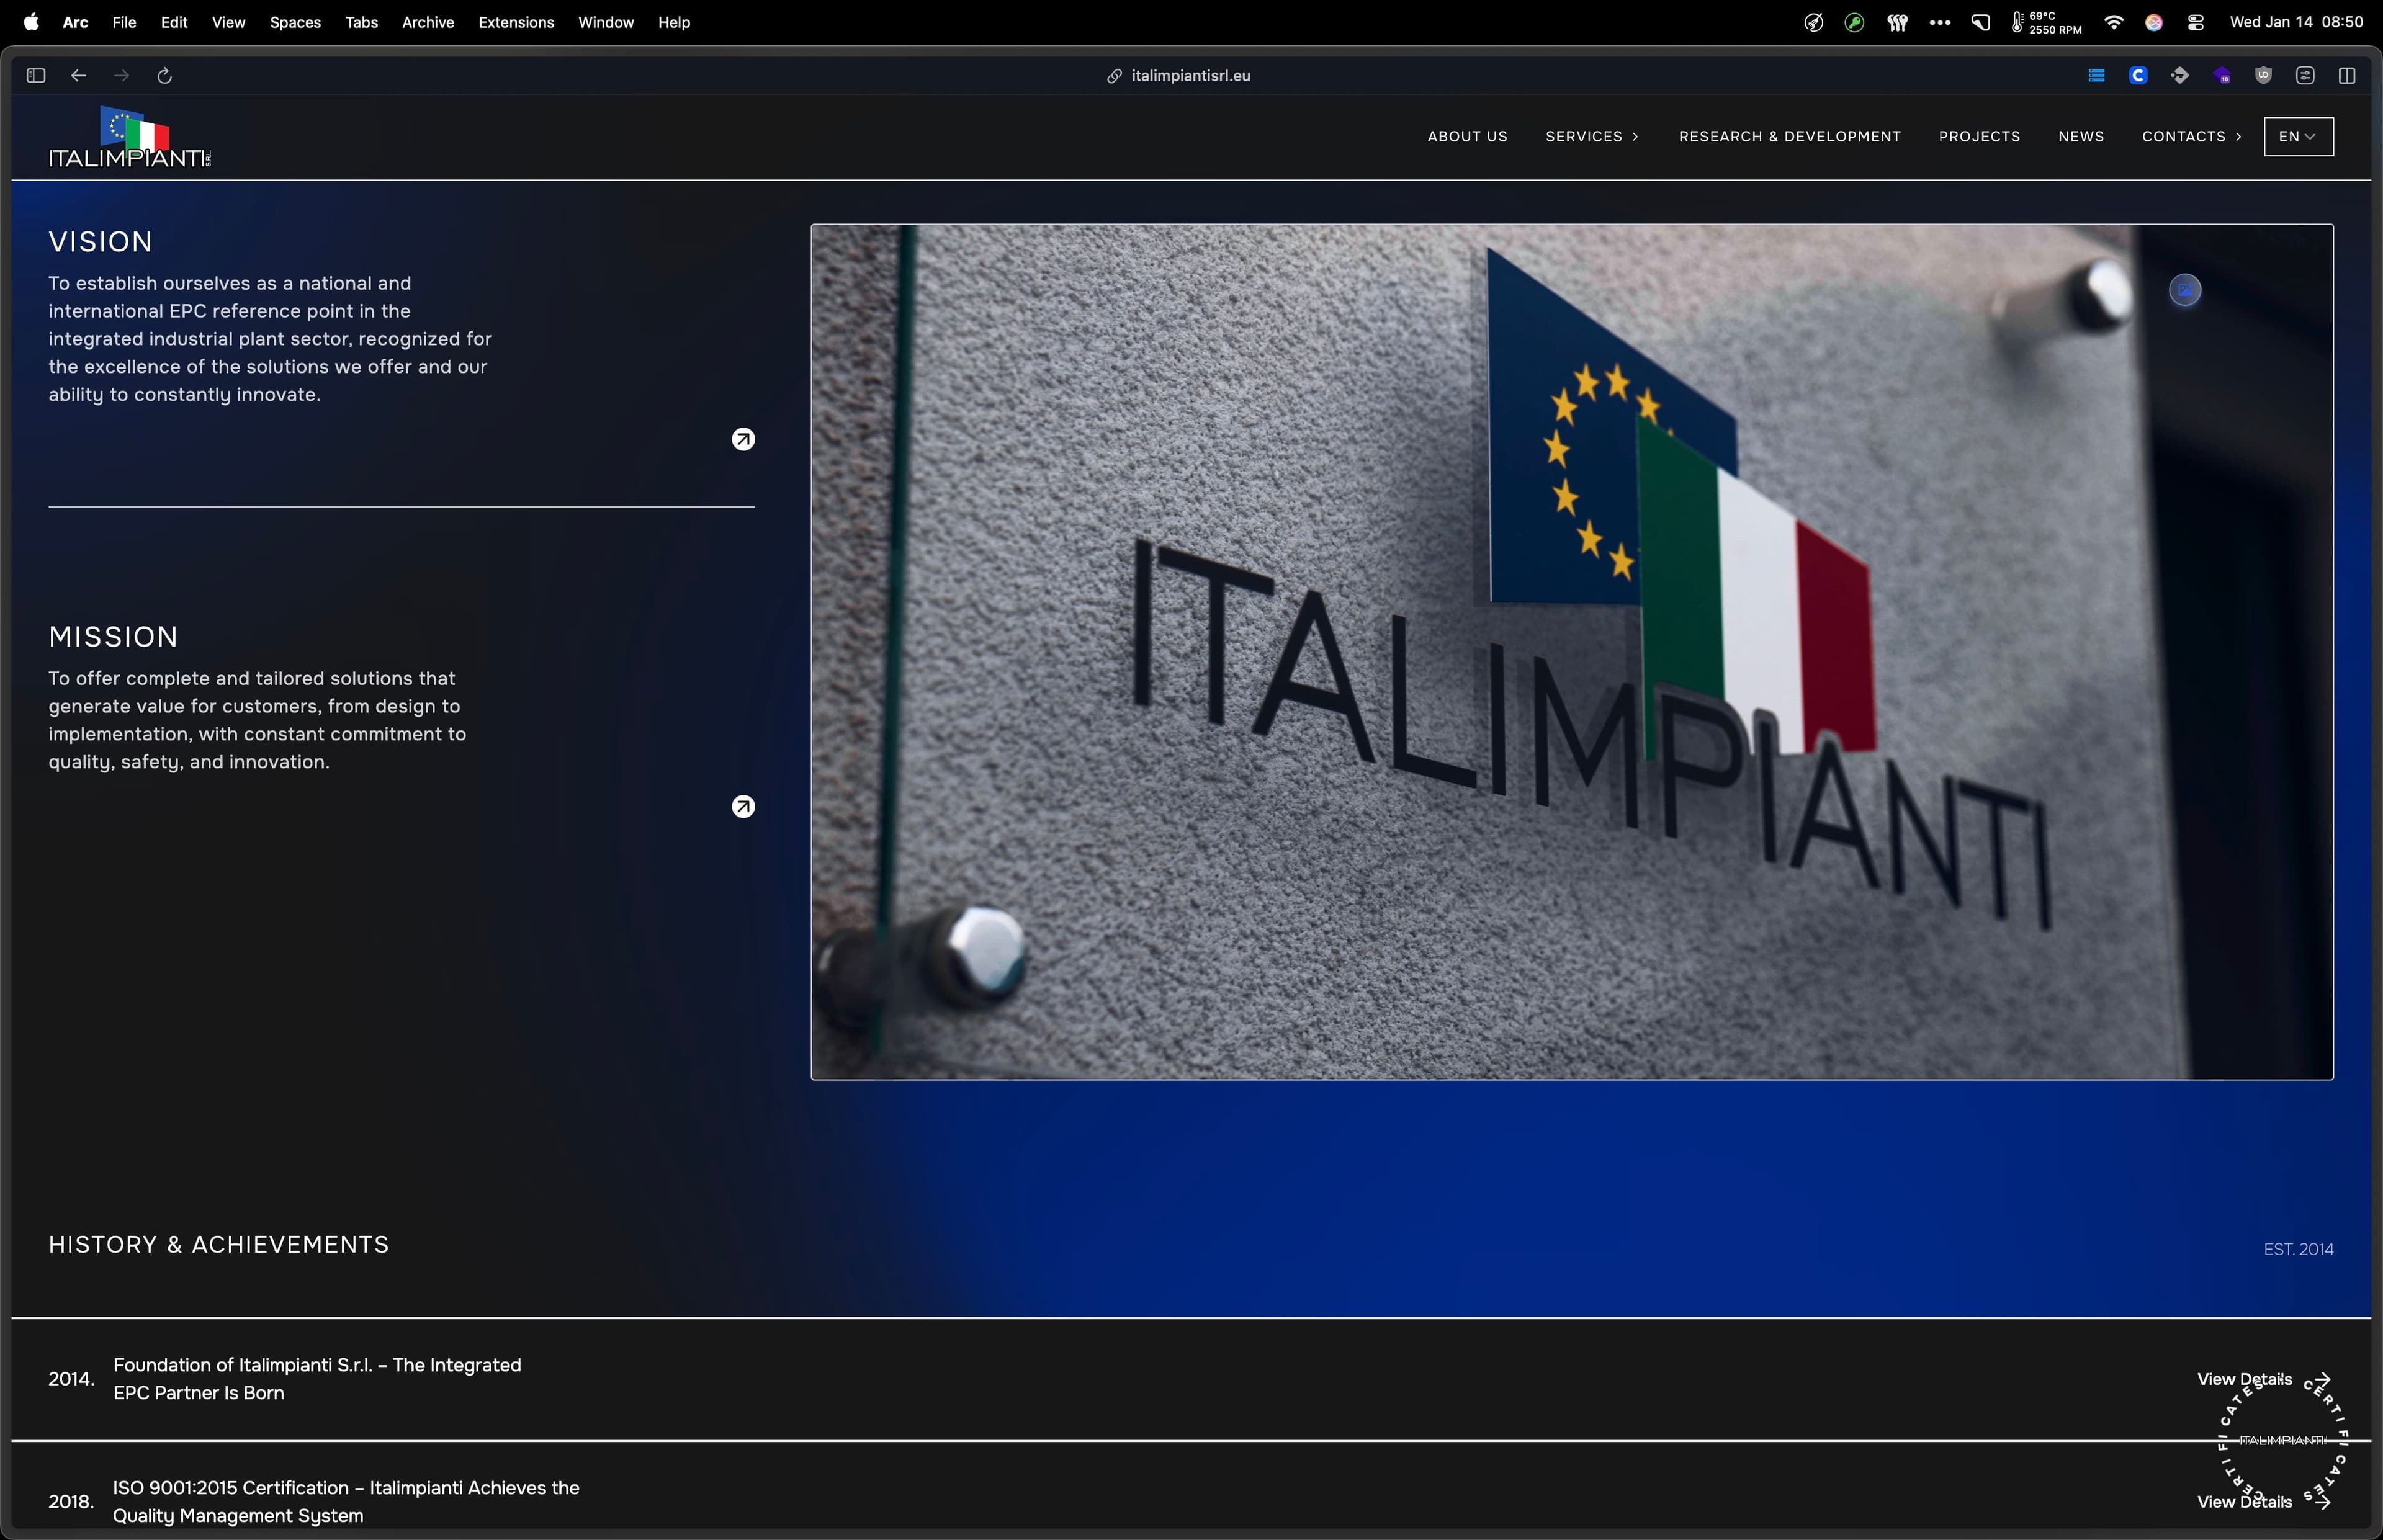The image size is (2383, 1540).
Task: Open the RESEARCH & DEVELOPMENT page
Action: [1789, 136]
